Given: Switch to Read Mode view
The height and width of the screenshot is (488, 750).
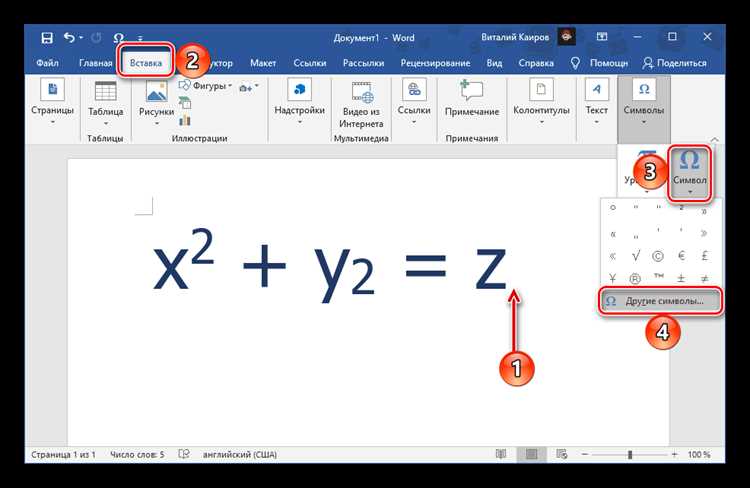Looking at the screenshot, I should [x=501, y=454].
